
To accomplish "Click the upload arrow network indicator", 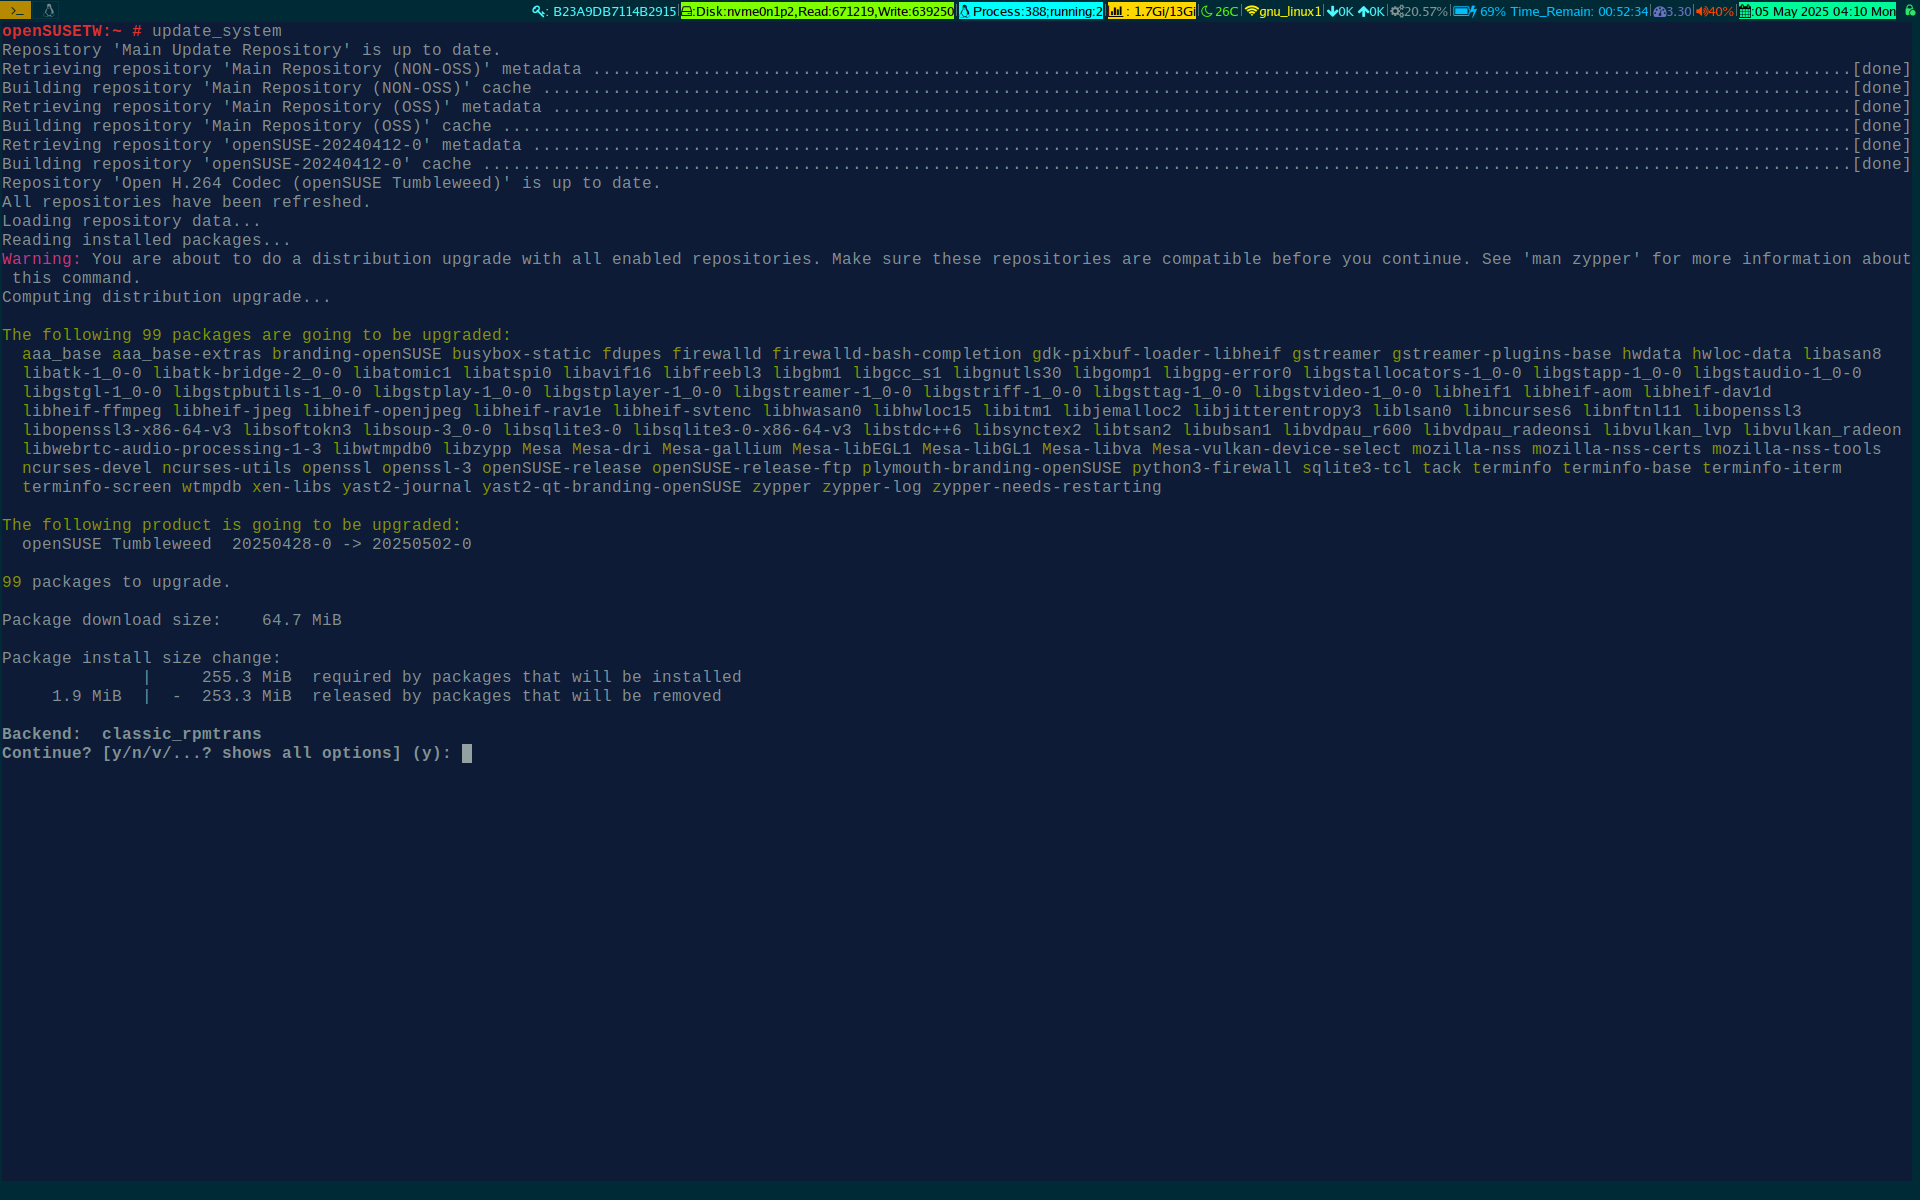I will 1363,12.
